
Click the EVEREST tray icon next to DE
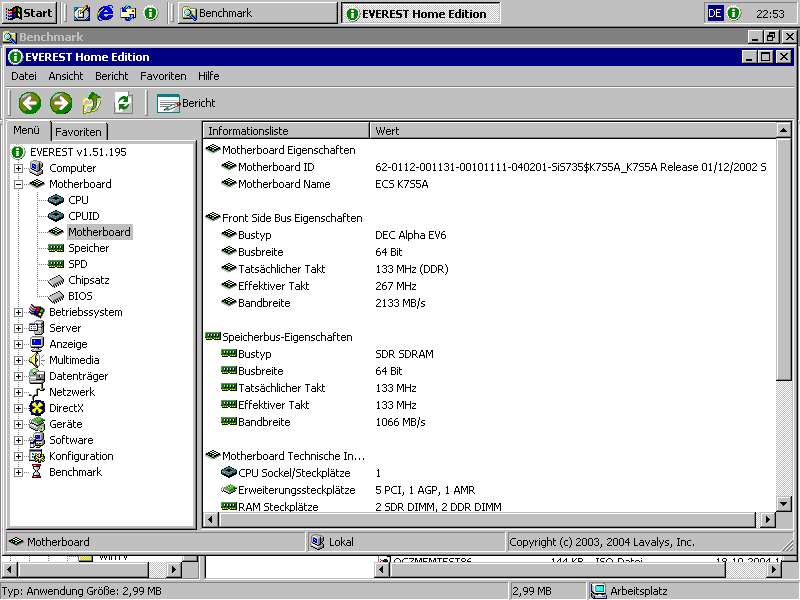734,13
